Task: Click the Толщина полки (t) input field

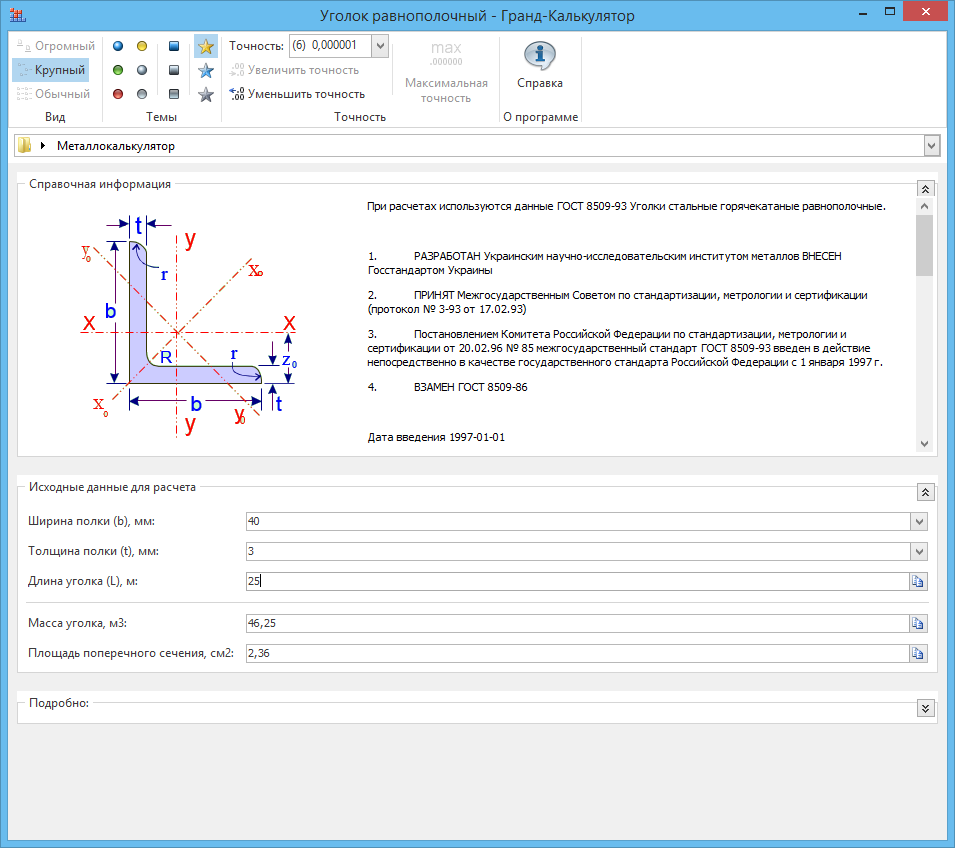Action: 578,551
